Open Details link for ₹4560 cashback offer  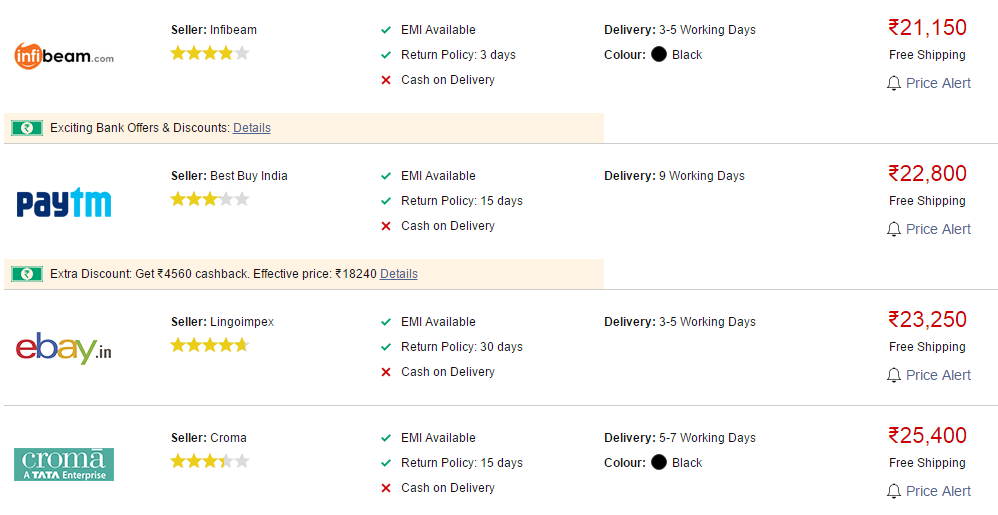click(398, 274)
